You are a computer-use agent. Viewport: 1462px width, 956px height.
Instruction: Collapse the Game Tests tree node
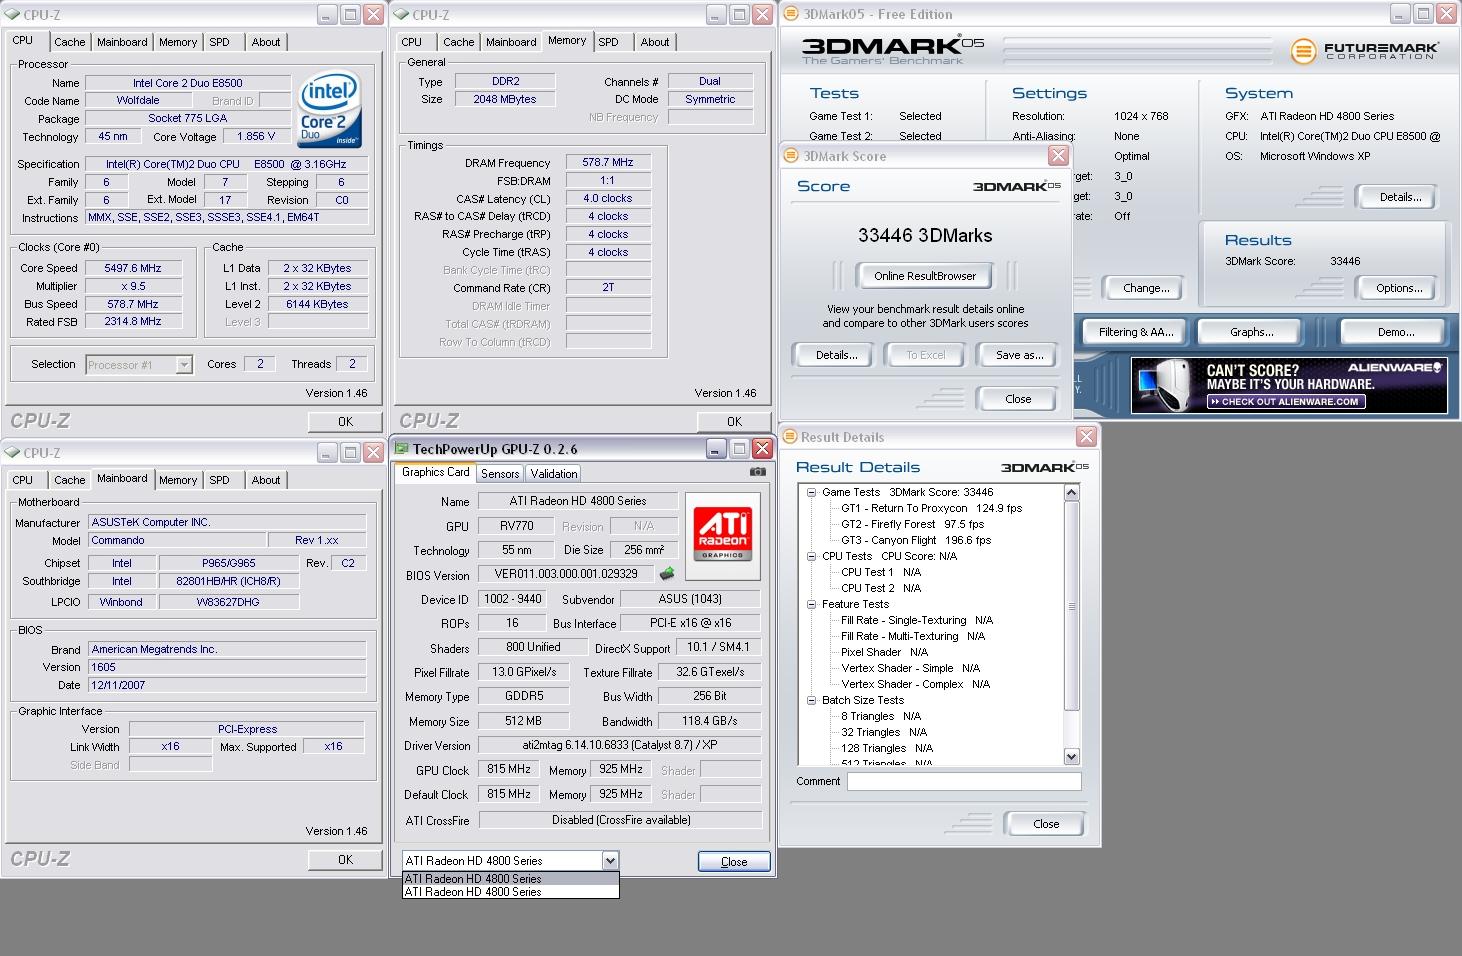pyautogui.click(x=812, y=492)
